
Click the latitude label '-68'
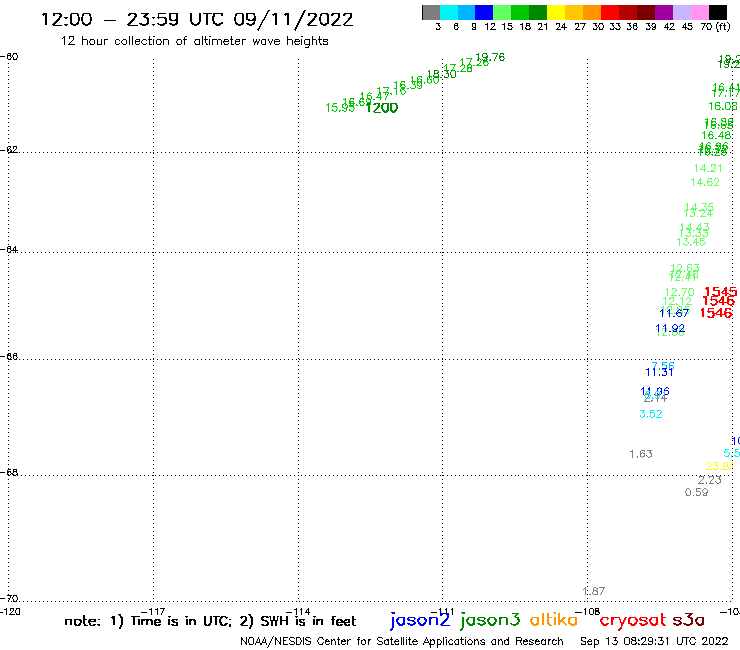(x=9, y=473)
